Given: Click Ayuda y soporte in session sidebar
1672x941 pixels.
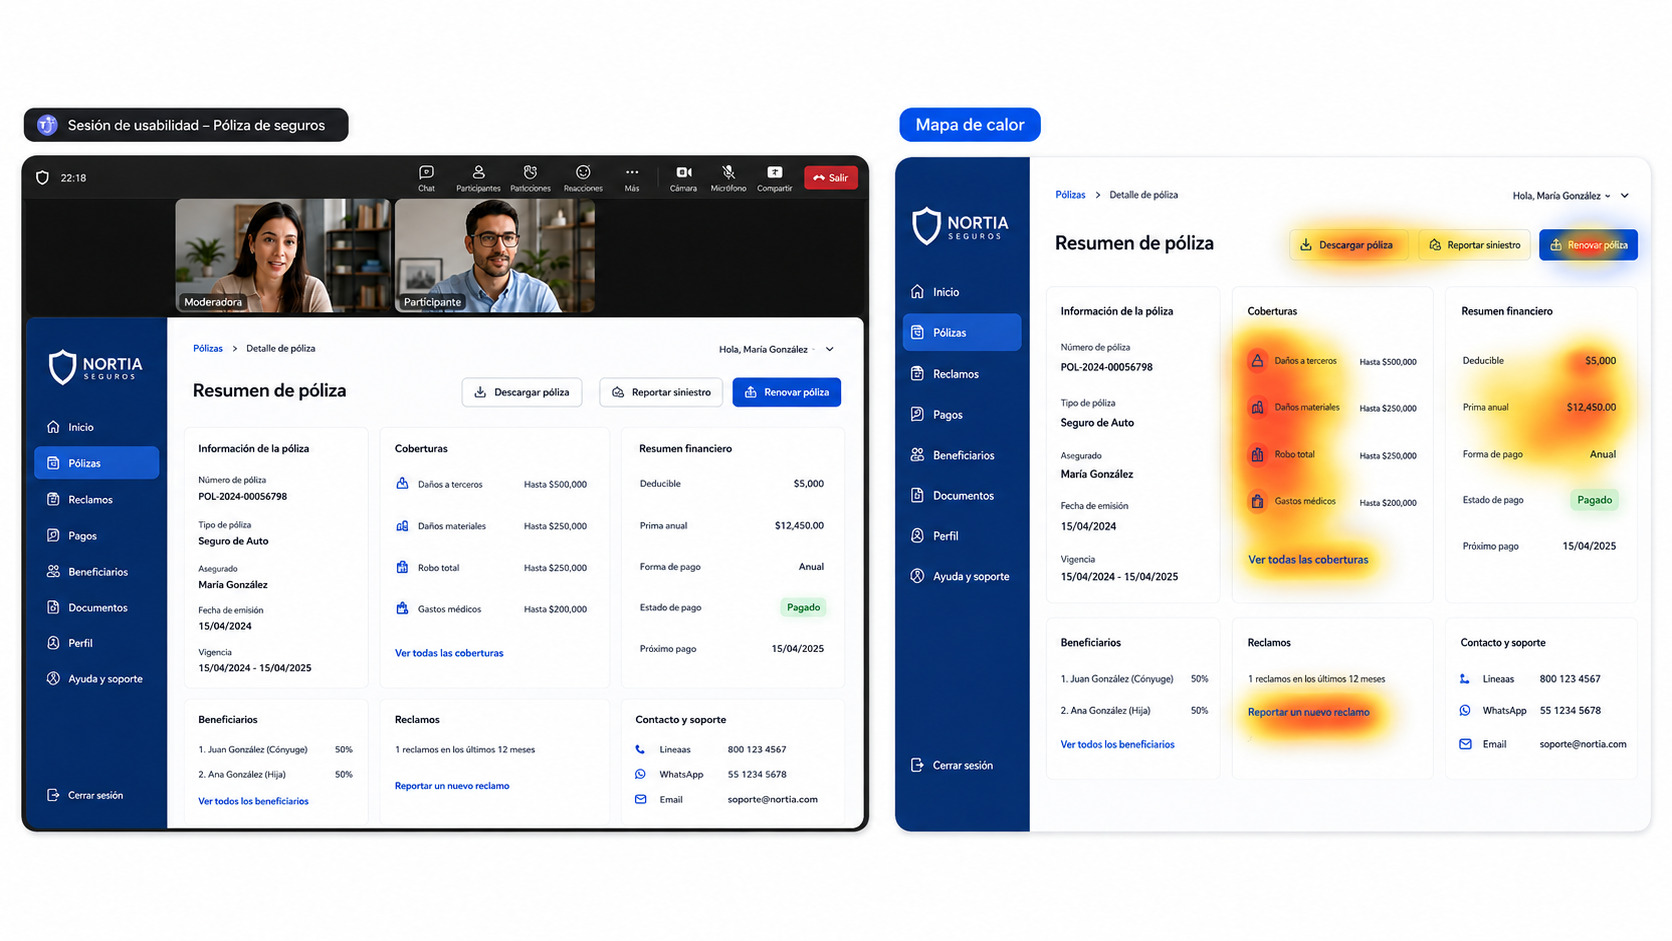Looking at the screenshot, I should [96, 678].
